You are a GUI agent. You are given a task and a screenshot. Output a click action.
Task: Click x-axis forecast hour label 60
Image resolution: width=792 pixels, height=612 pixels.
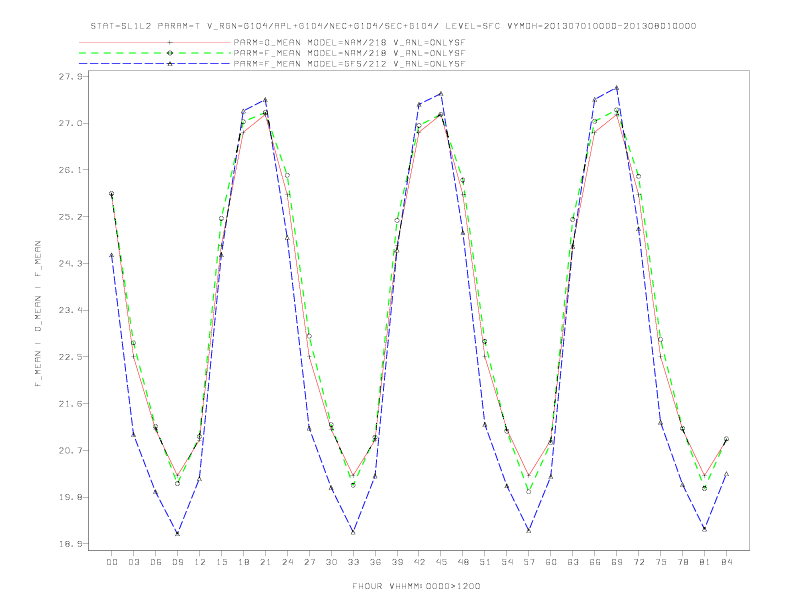[x=551, y=562]
